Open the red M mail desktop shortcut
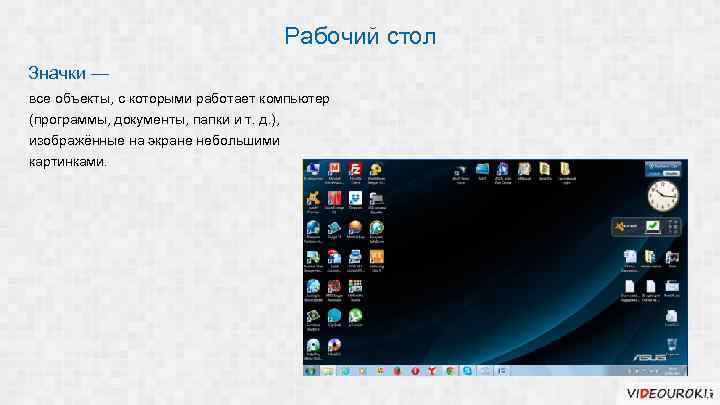Image resolution: width=720 pixels, height=405 pixels. tap(334, 173)
